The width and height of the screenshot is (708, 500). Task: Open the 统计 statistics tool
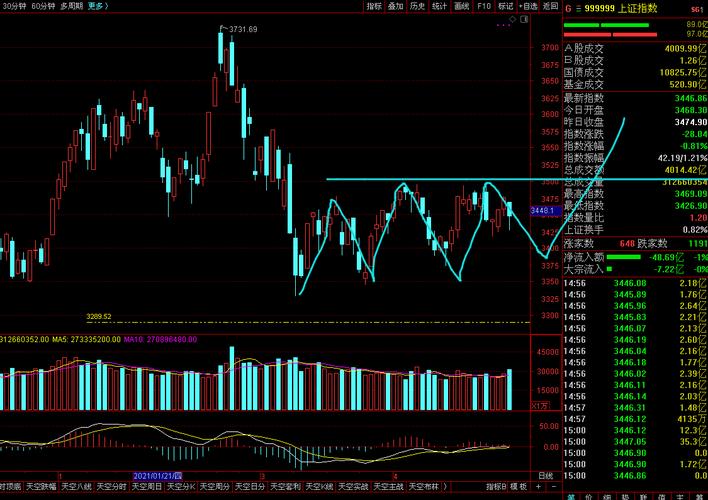pos(440,6)
